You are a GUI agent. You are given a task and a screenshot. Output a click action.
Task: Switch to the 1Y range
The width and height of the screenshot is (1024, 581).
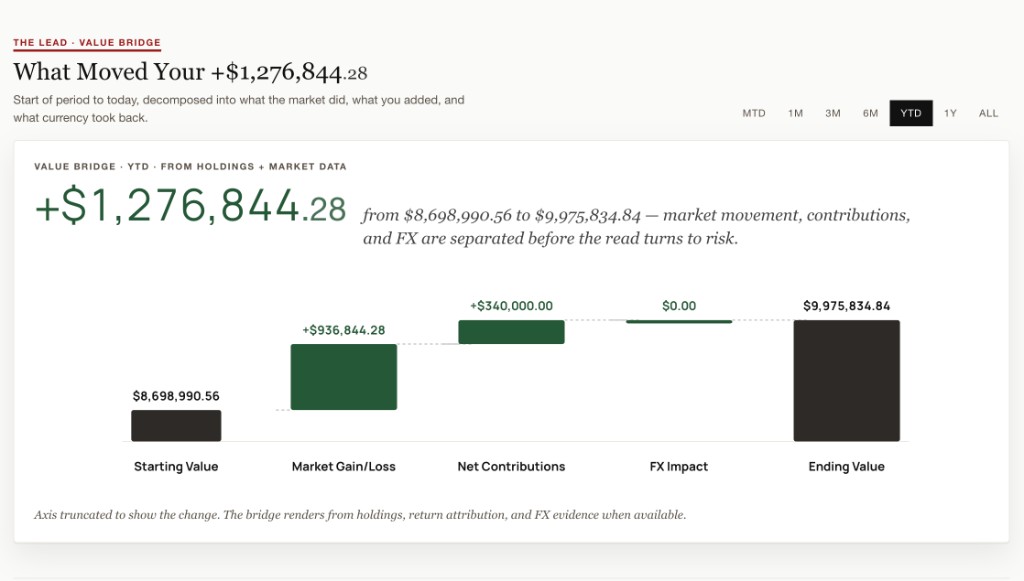coord(950,113)
